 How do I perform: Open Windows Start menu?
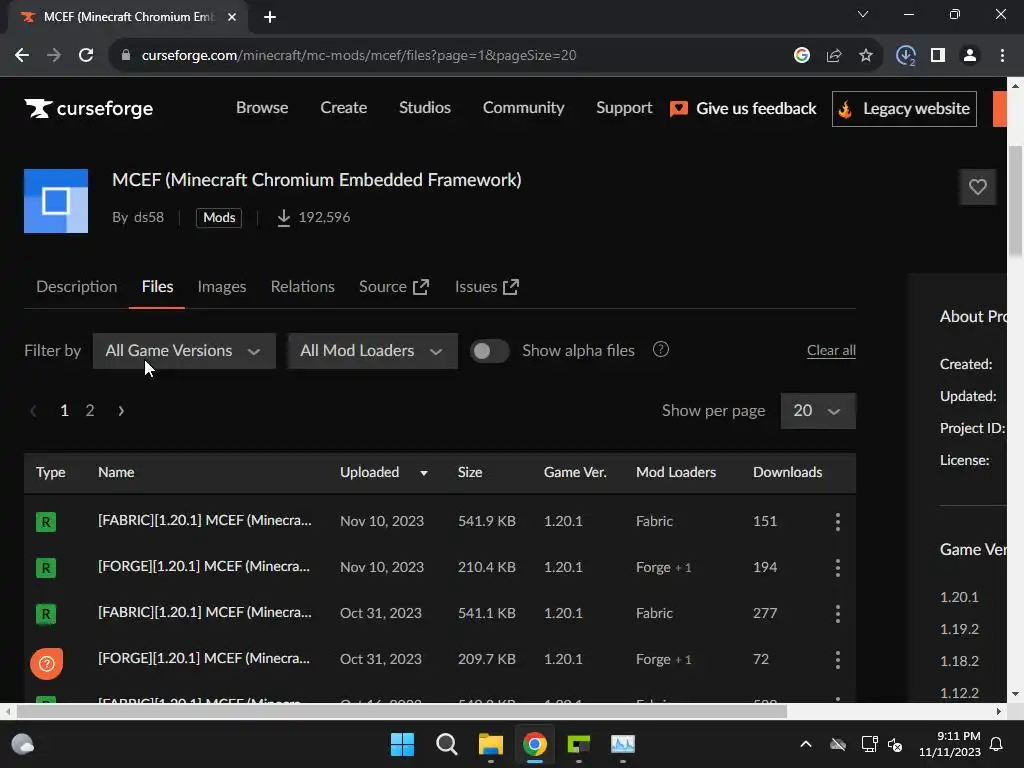coord(402,744)
